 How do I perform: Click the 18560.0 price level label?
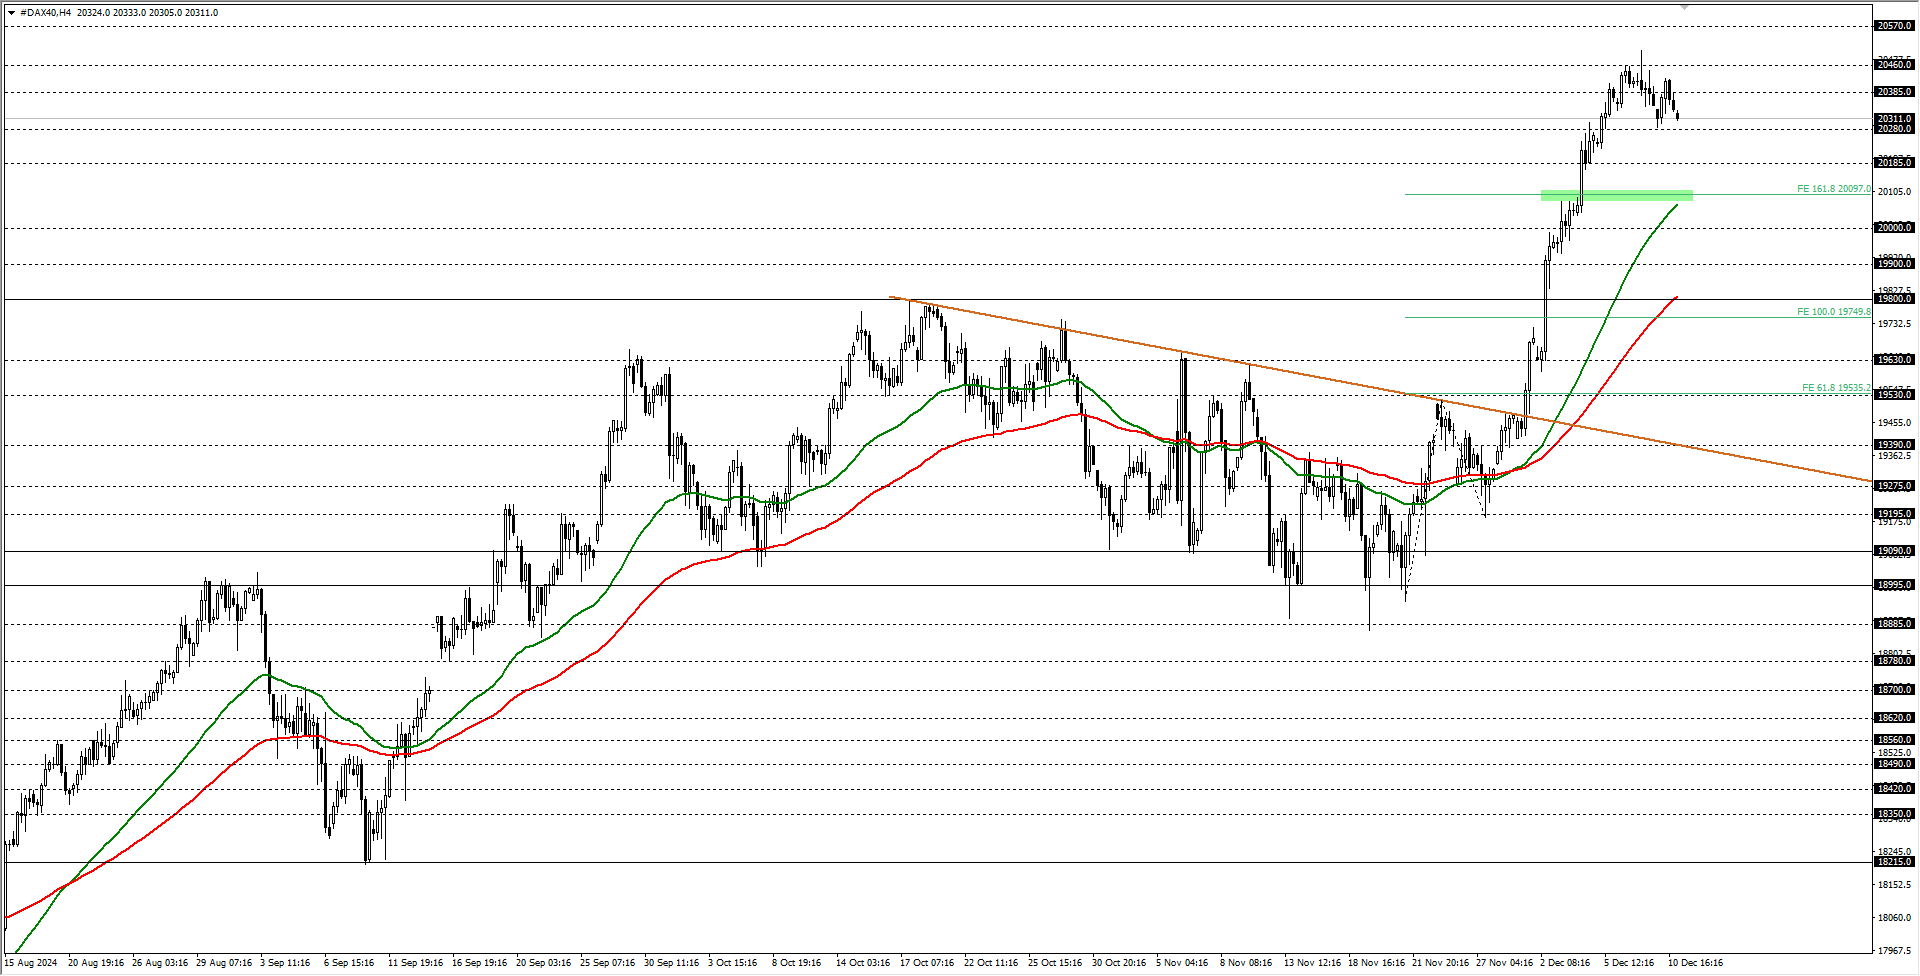1895,740
